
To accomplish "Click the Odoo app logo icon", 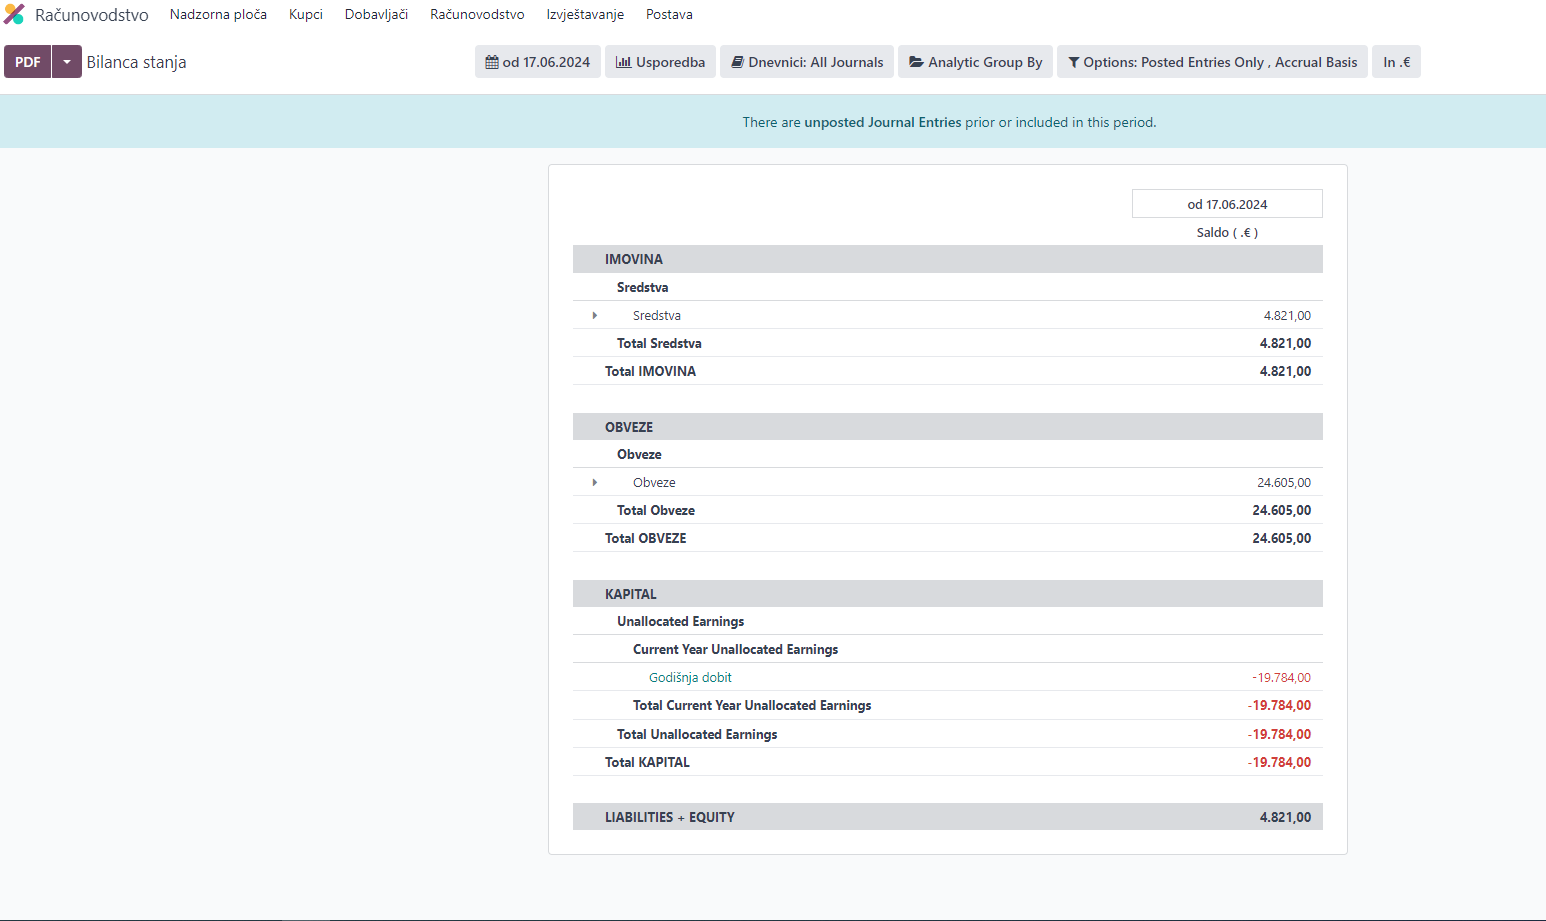I will click(x=14, y=14).
